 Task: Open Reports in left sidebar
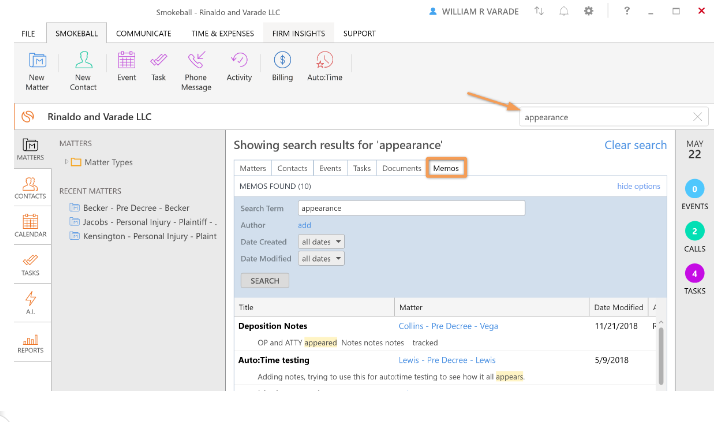[x=30, y=344]
